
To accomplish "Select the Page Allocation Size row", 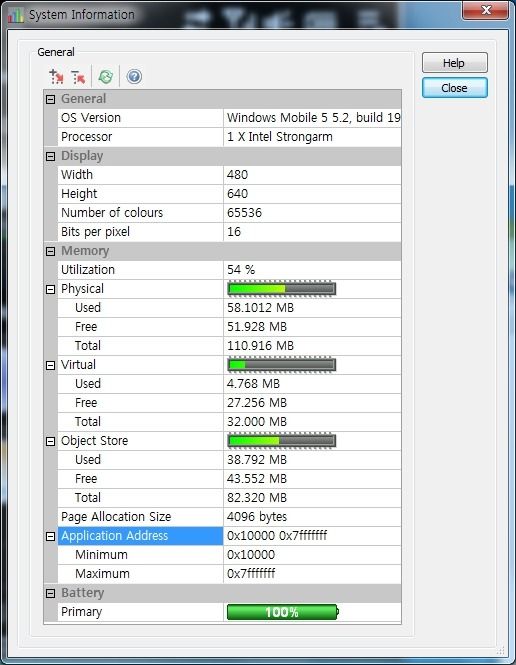I will [229, 517].
